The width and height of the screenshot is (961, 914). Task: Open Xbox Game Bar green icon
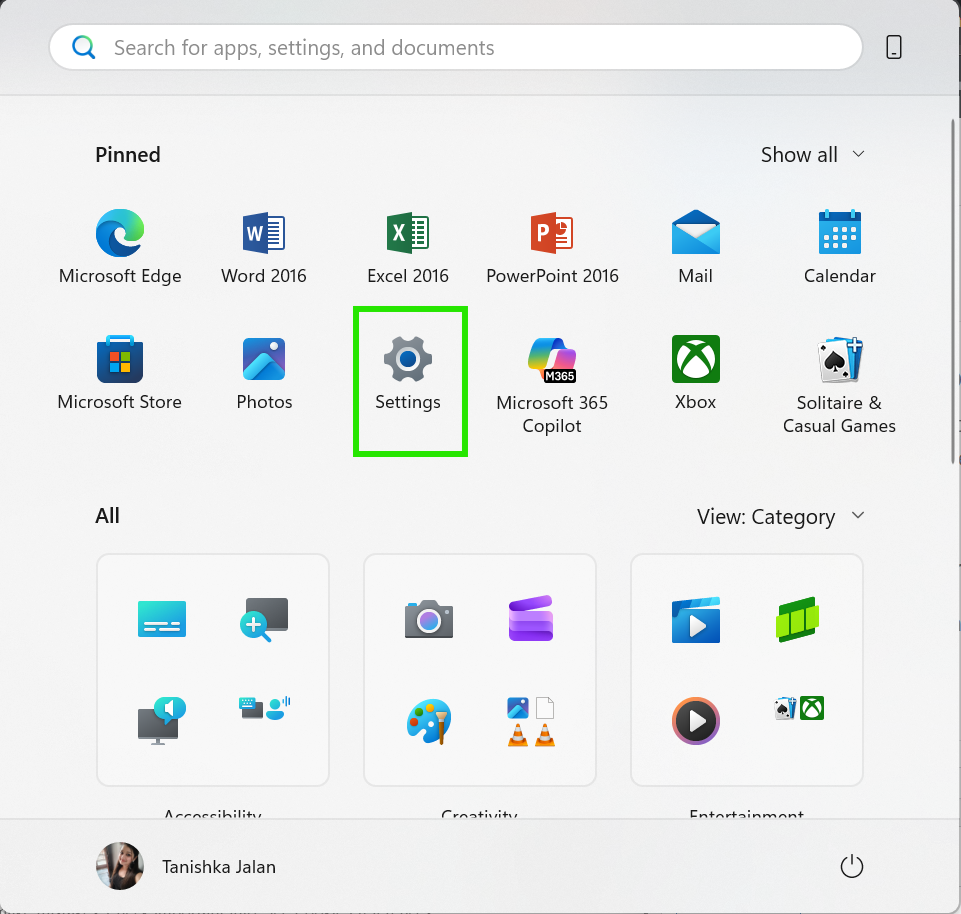pyautogui.click(x=797, y=619)
